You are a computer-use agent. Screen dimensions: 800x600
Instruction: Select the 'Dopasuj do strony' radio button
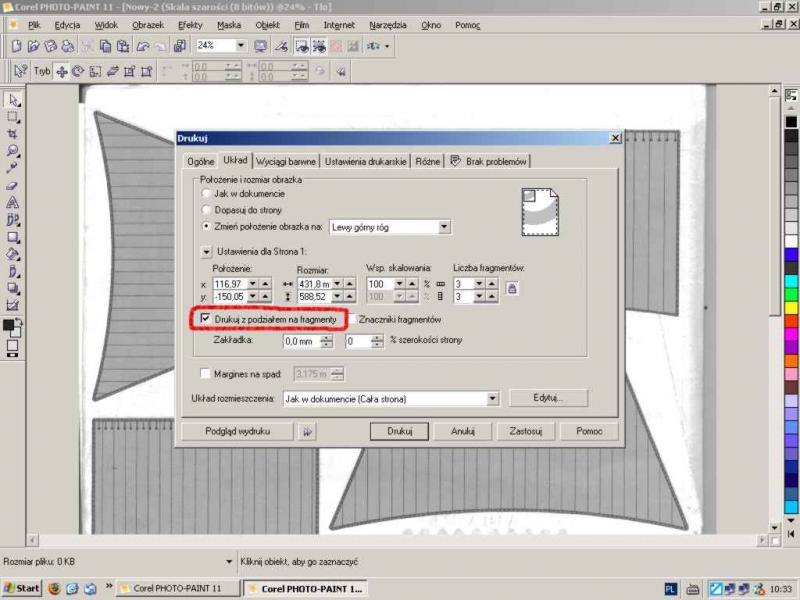click(x=206, y=210)
